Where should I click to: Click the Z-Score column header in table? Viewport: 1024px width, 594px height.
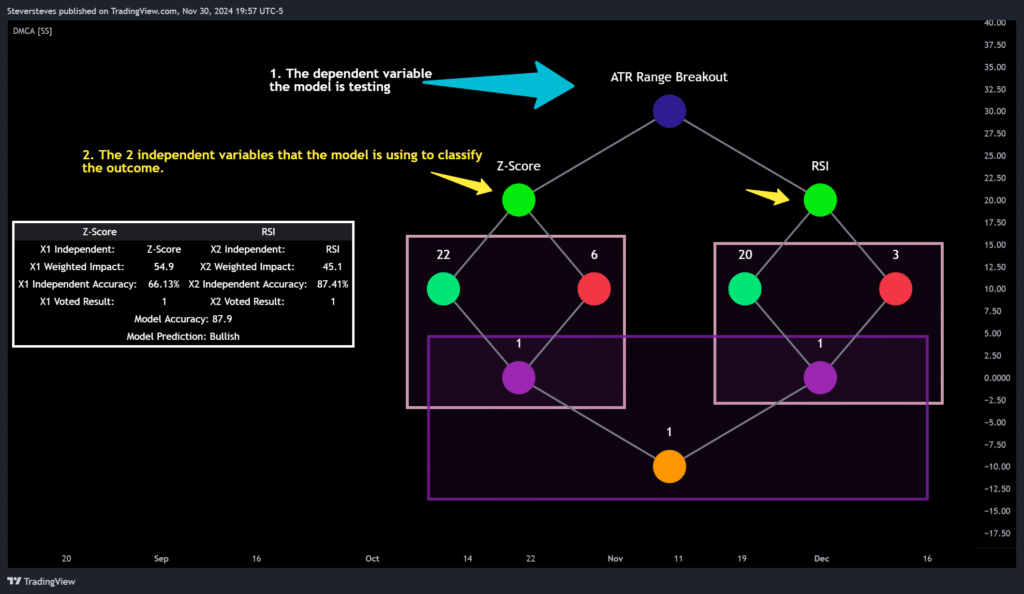coord(99,231)
